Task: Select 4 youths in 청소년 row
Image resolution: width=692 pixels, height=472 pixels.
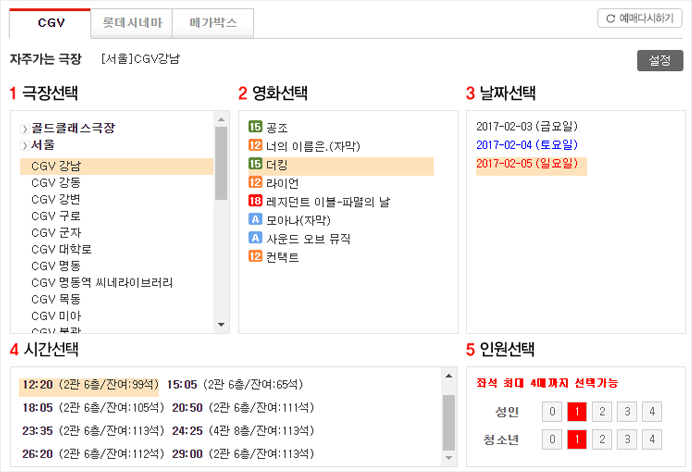Action: (x=652, y=439)
